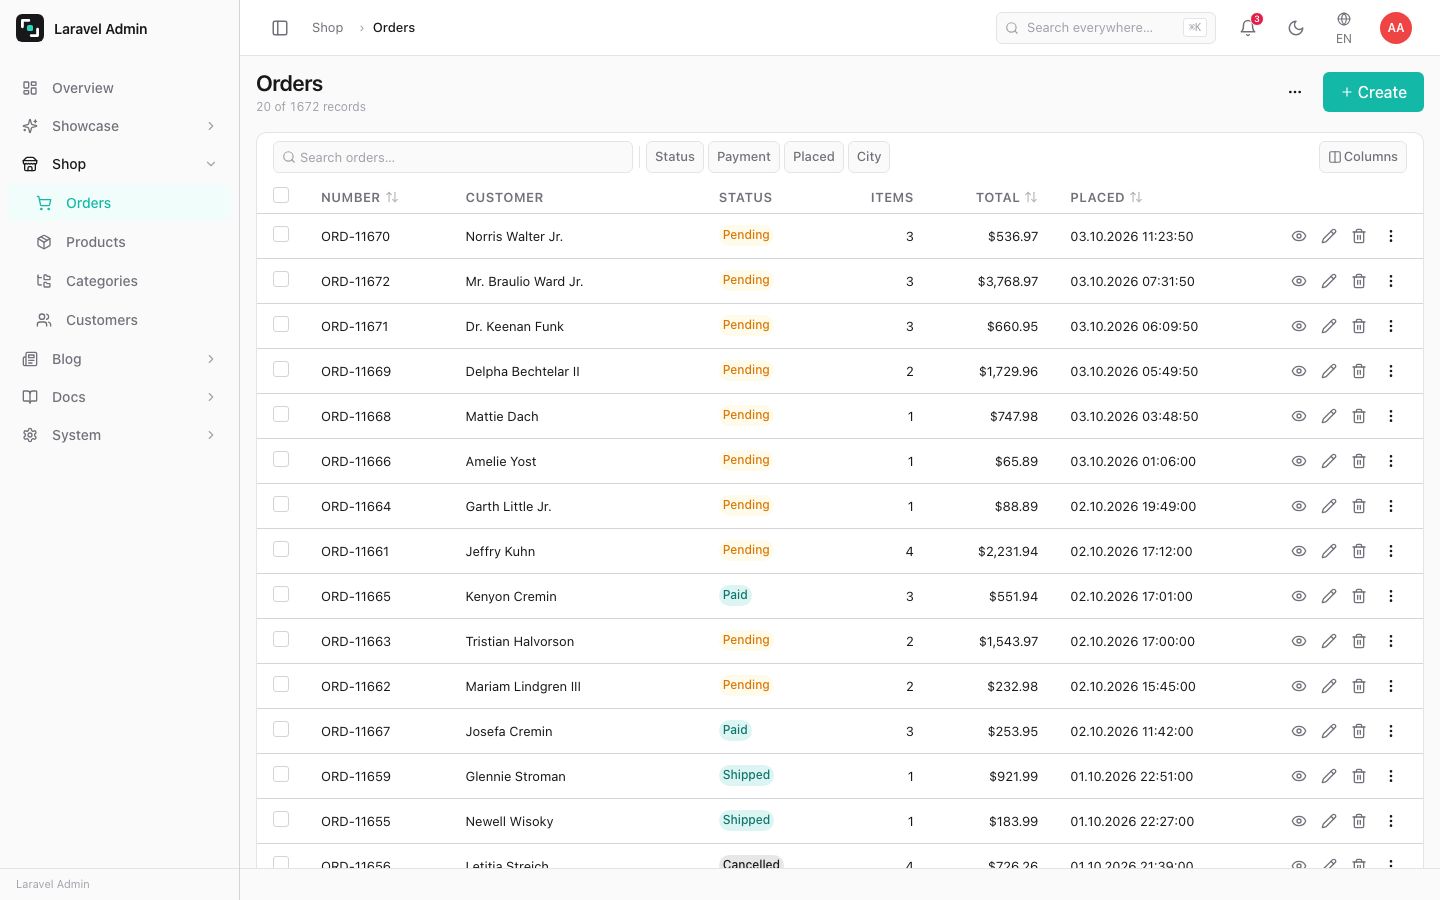Collapse the Shop sidebar section
This screenshot has width=1440, height=900.
click(119, 164)
